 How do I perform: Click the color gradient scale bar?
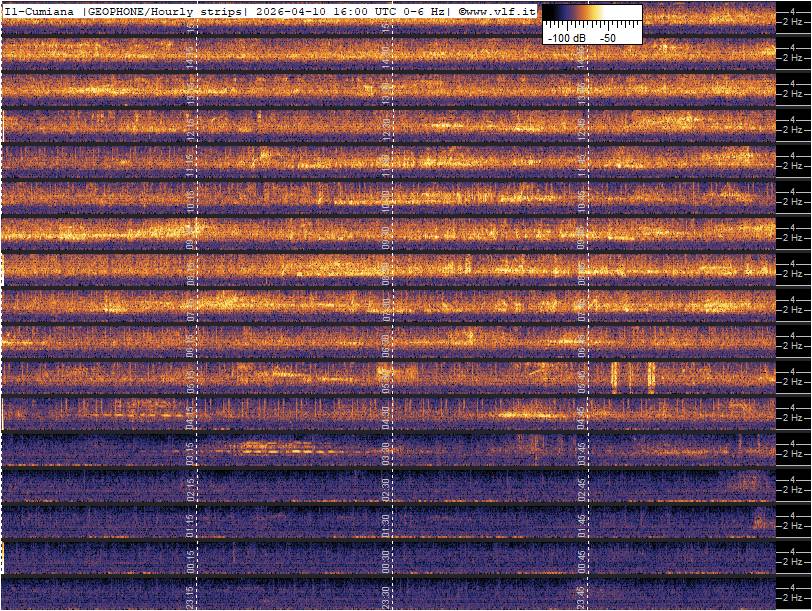coord(592,13)
